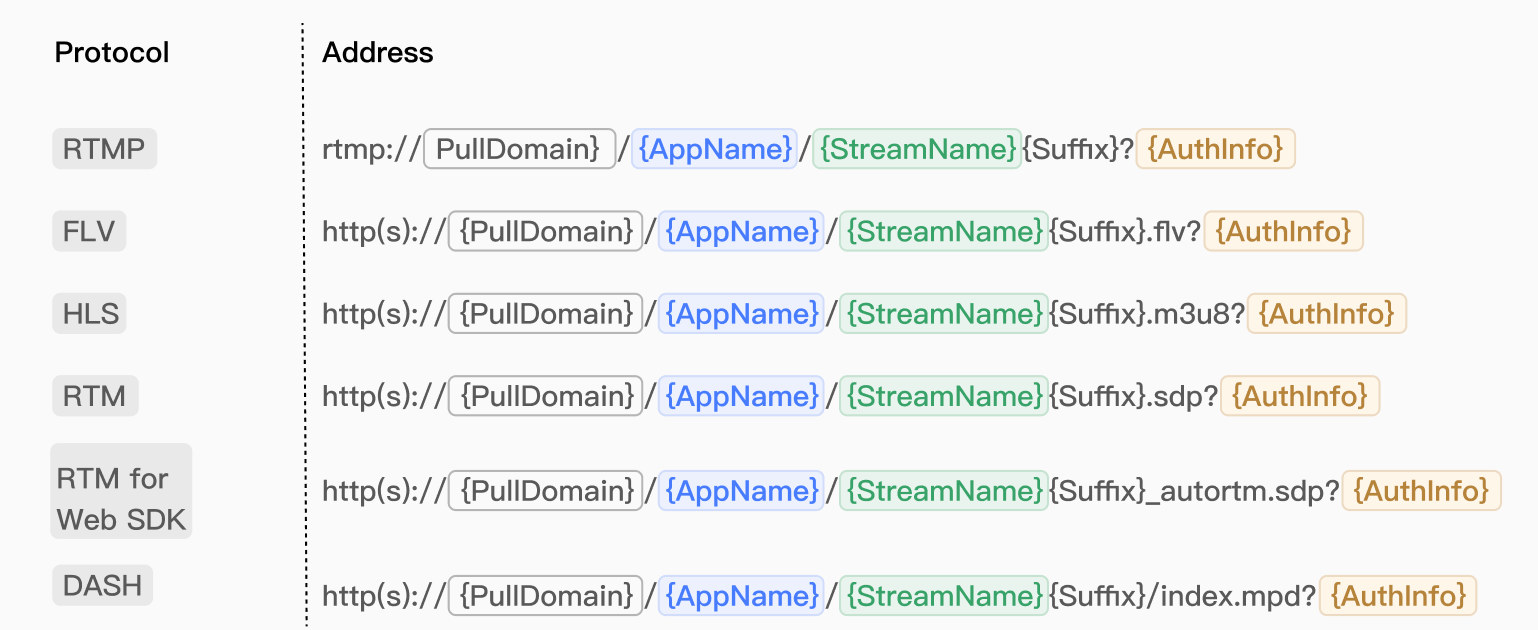Select {PullDomain} in the DASH address

pyautogui.click(x=546, y=596)
